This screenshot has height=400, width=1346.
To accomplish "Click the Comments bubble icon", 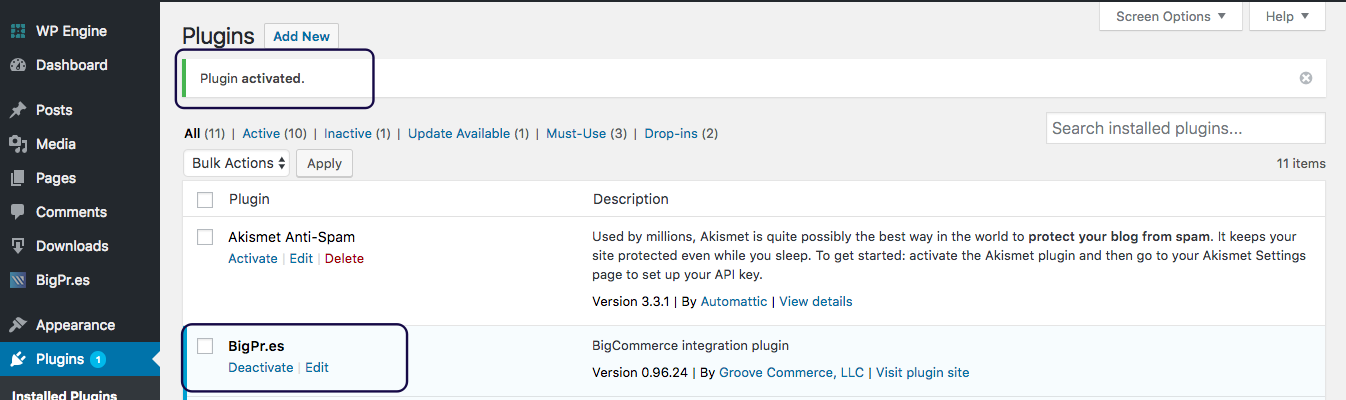I will point(18,212).
